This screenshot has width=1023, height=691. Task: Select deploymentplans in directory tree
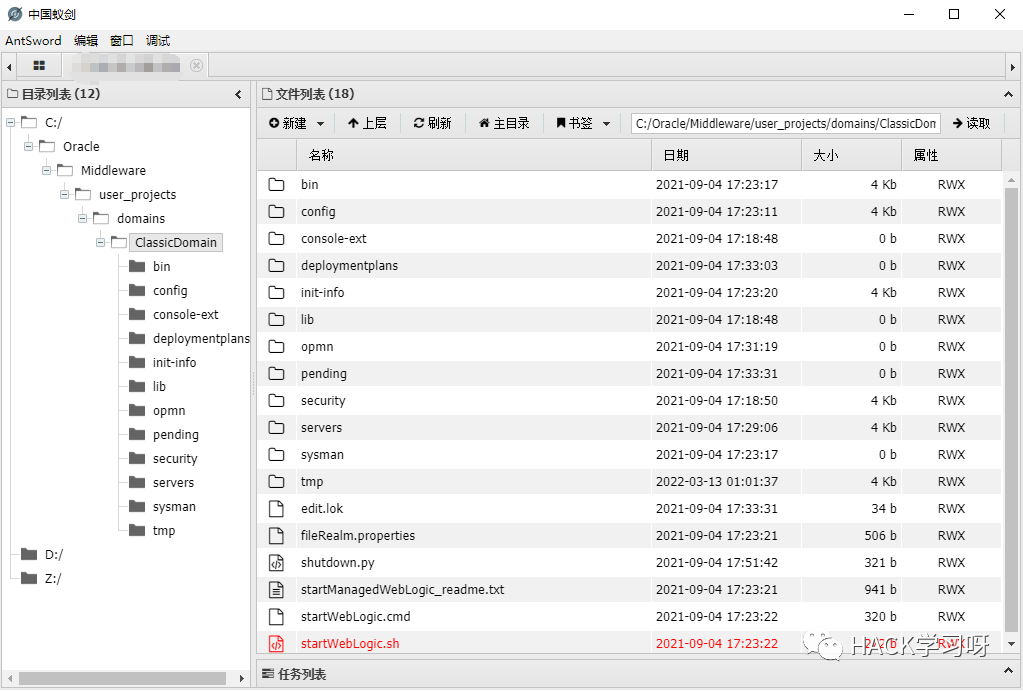click(201, 339)
